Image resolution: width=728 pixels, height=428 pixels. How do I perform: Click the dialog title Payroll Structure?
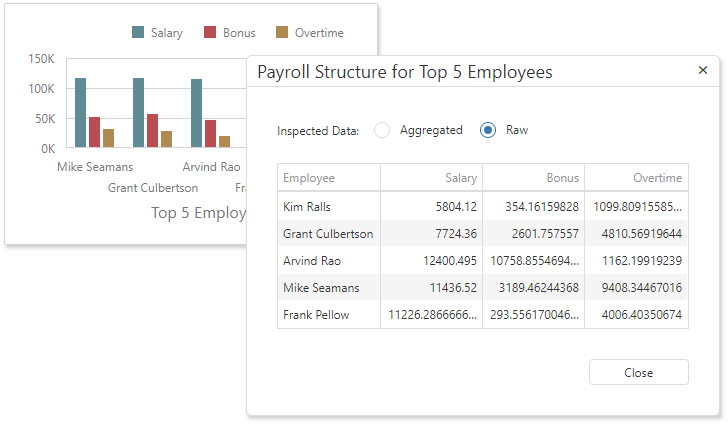coord(404,72)
